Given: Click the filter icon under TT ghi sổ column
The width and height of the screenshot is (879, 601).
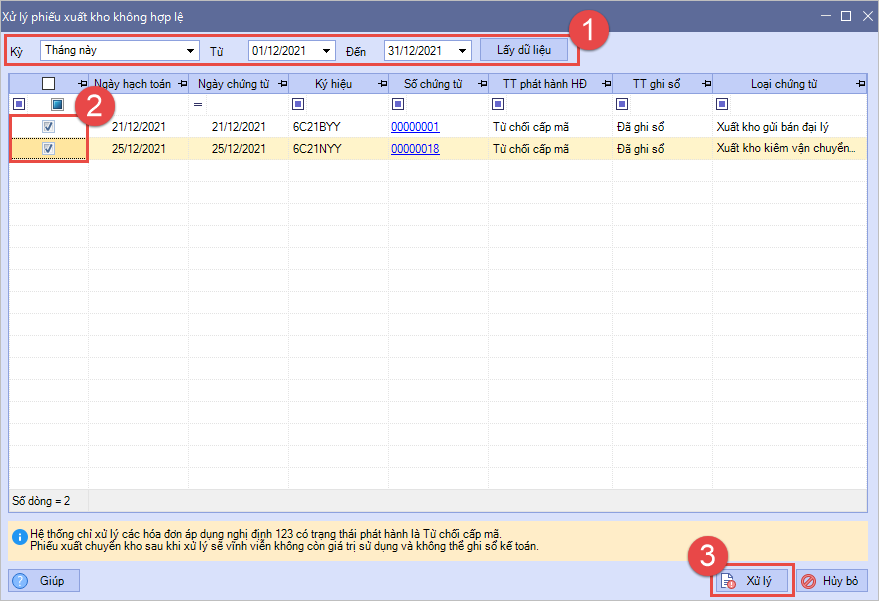Looking at the screenshot, I should coord(622,104).
